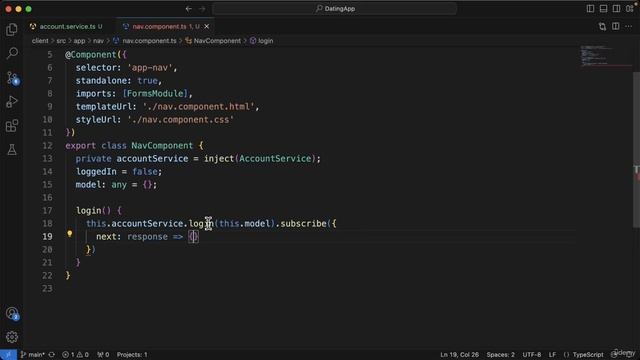Change indentation via Spaces: 2
The image size is (640, 360).
(x=500, y=355)
